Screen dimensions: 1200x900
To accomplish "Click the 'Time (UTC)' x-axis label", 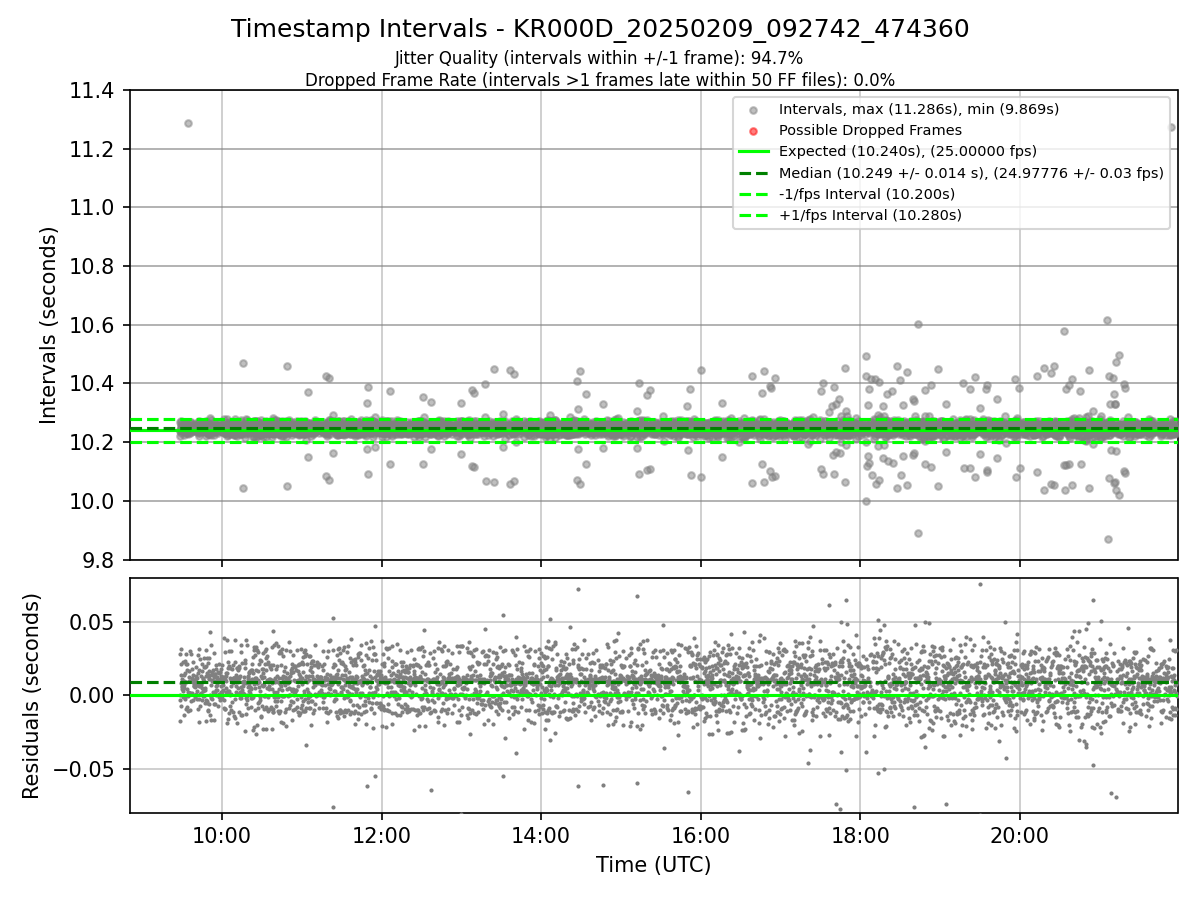I will tap(653, 865).
